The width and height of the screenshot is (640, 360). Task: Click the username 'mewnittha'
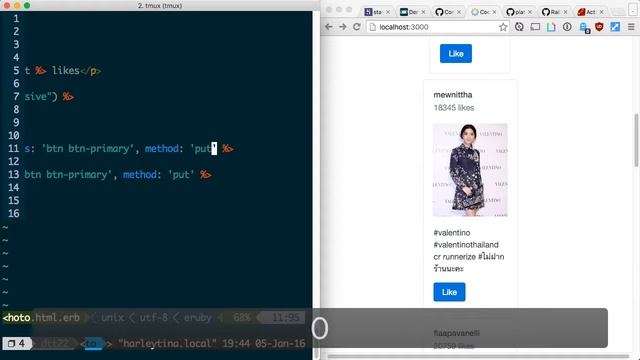pyautogui.click(x=453, y=95)
